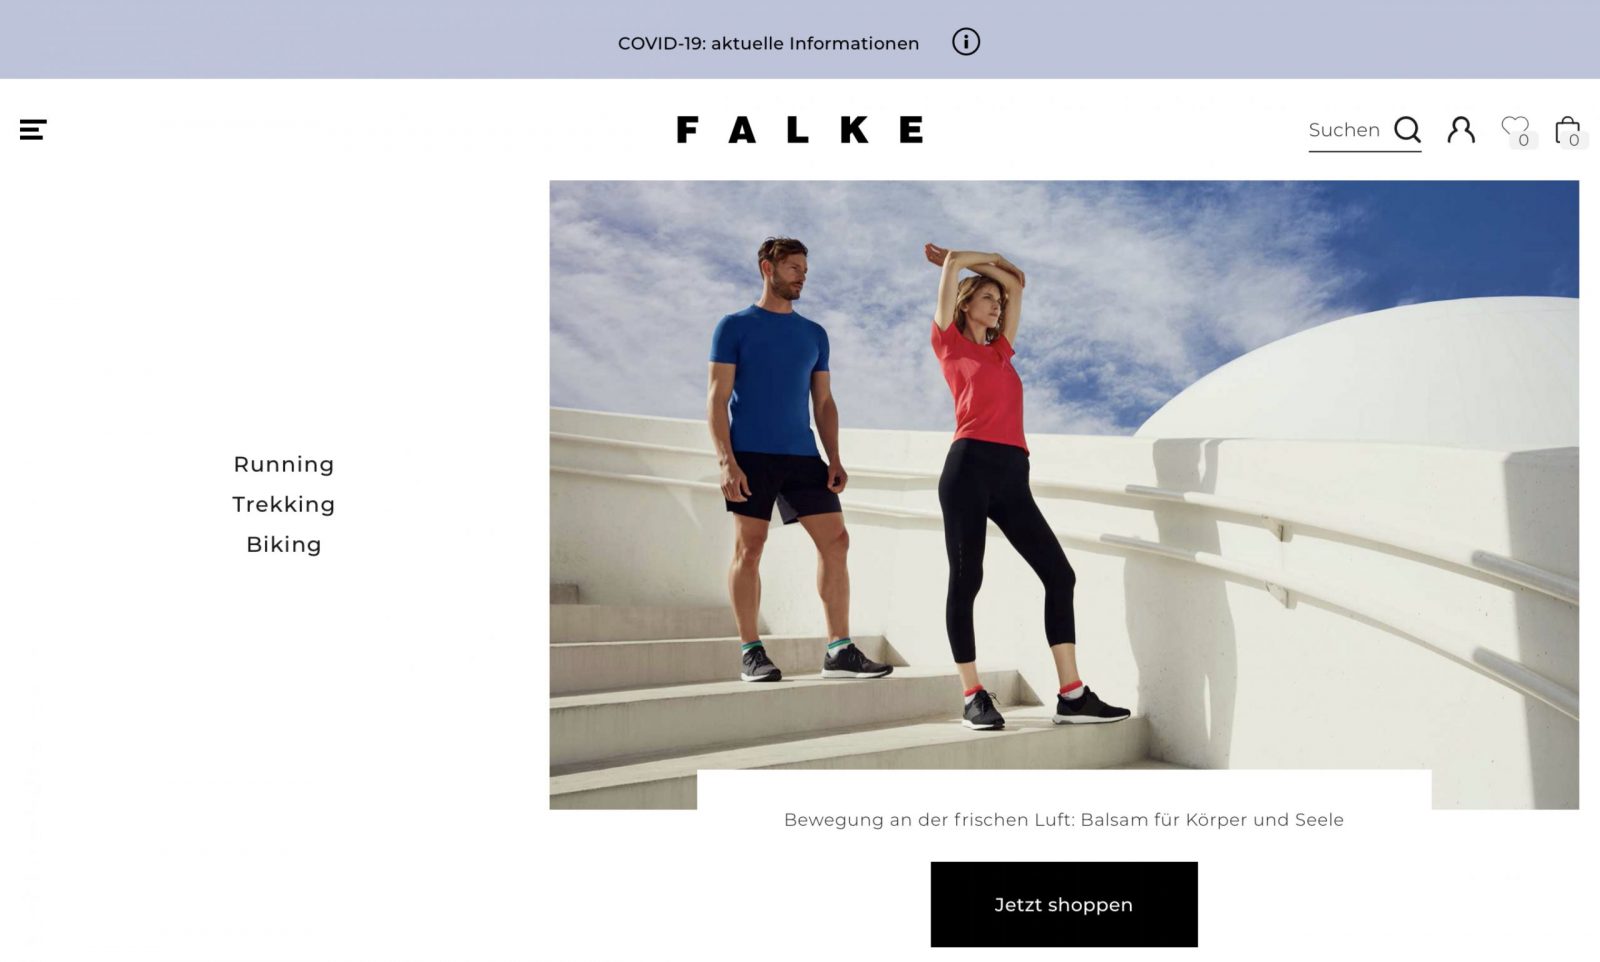Focus the Suchen search field
This screenshot has height=962, width=1600.
[1349, 131]
